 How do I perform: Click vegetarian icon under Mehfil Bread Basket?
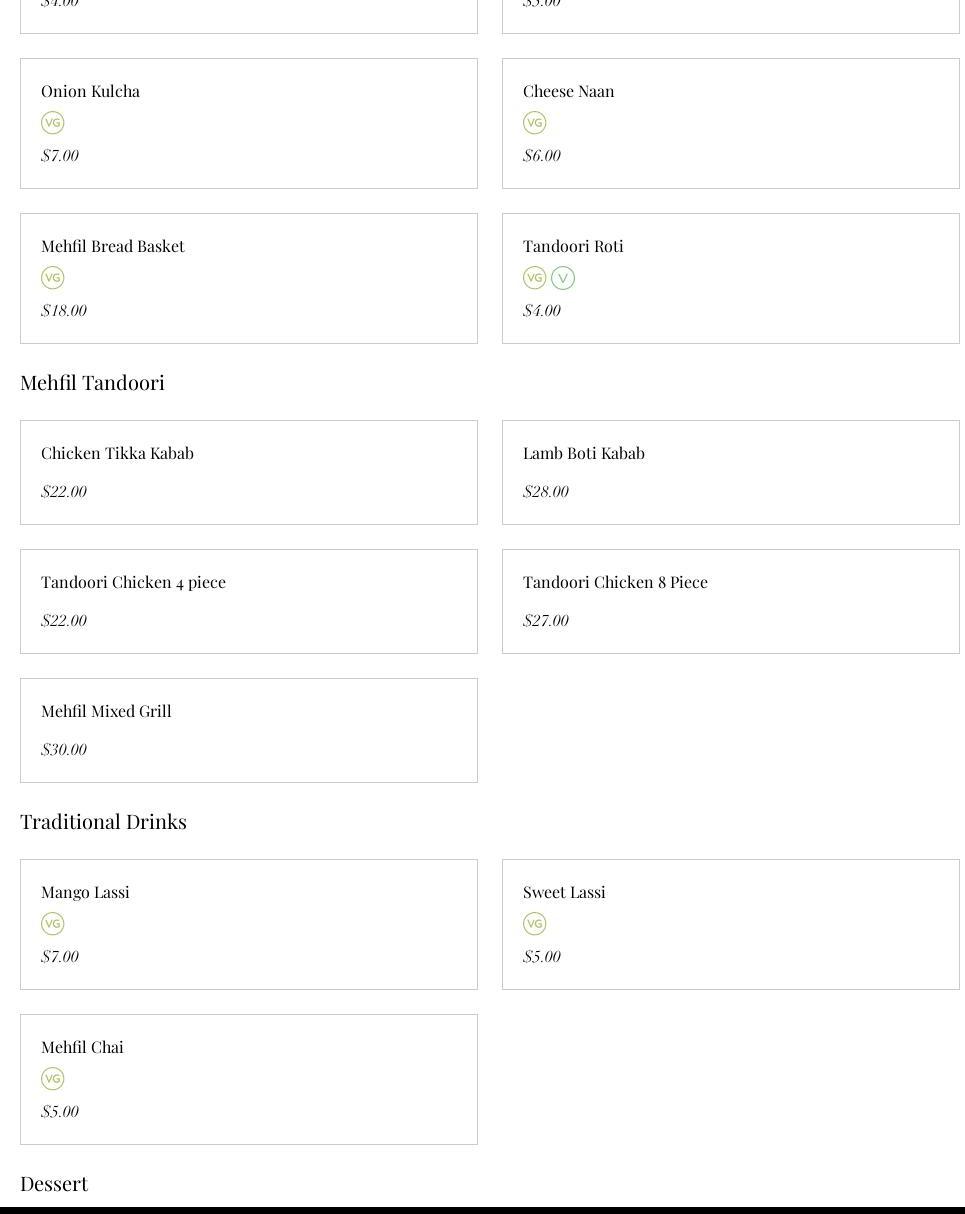click(x=53, y=278)
